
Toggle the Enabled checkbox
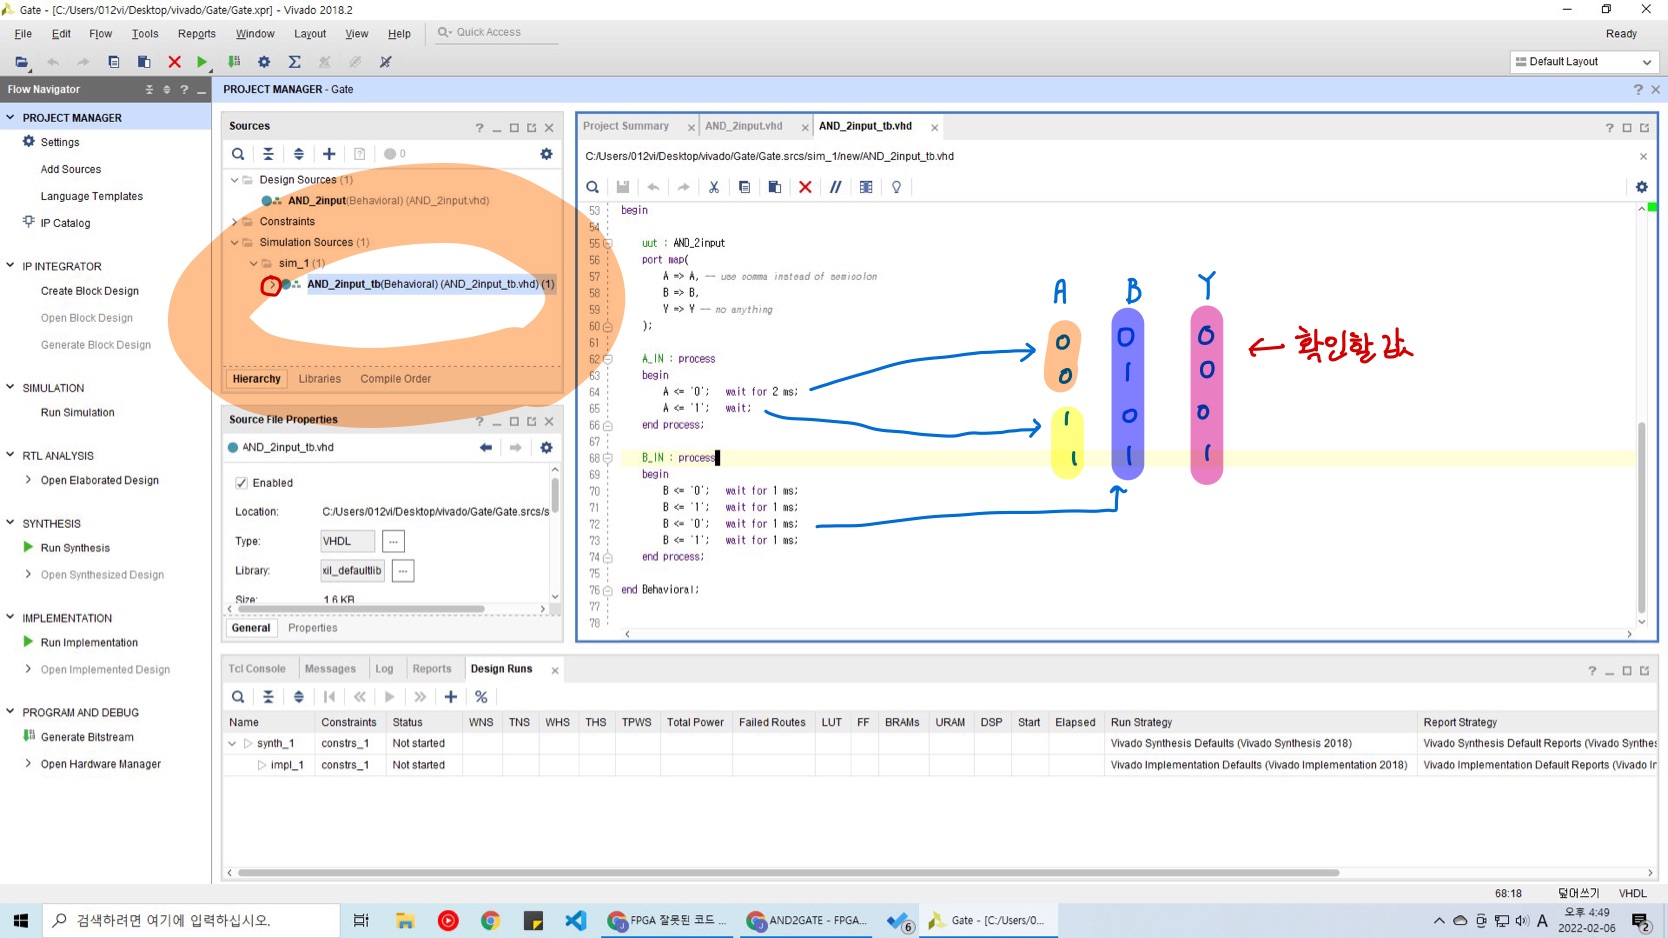point(241,483)
